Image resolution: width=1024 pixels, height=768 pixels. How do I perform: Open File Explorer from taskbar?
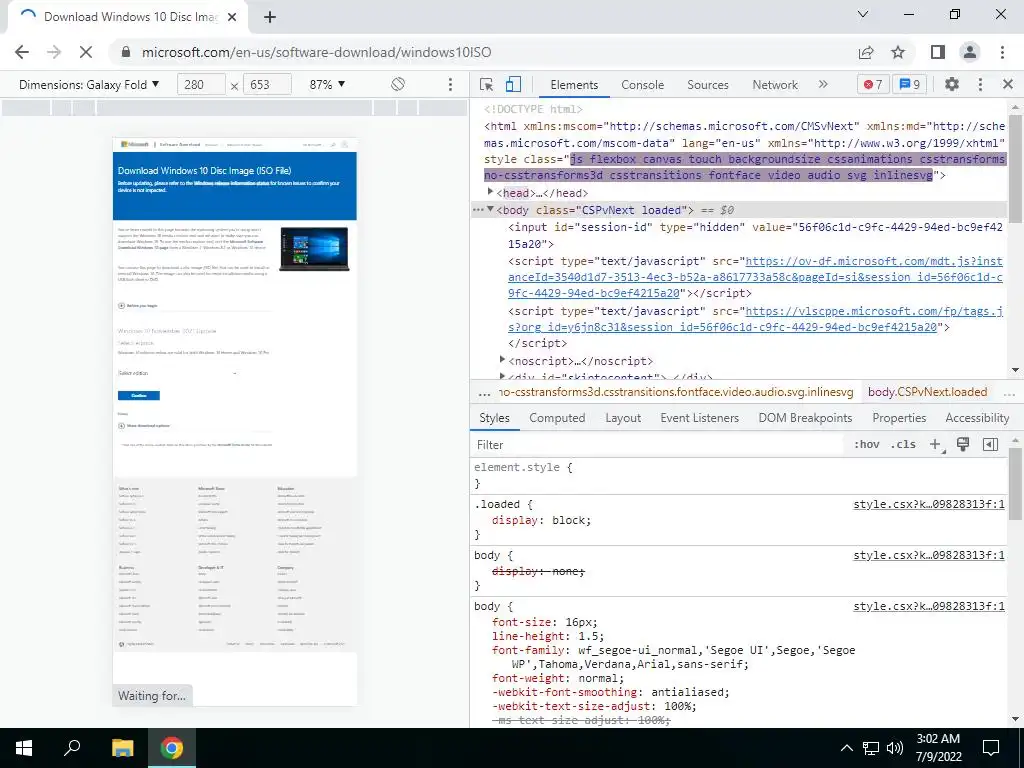click(x=122, y=748)
